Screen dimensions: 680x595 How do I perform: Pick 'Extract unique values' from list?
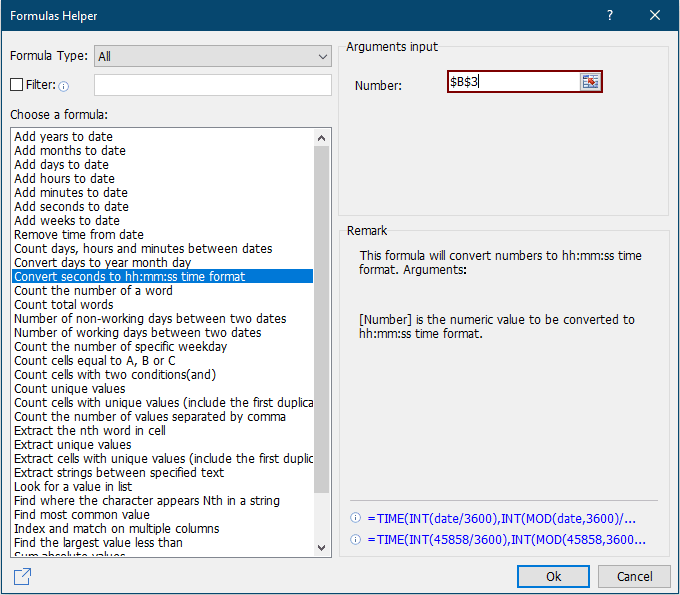click(x=72, y=445)
